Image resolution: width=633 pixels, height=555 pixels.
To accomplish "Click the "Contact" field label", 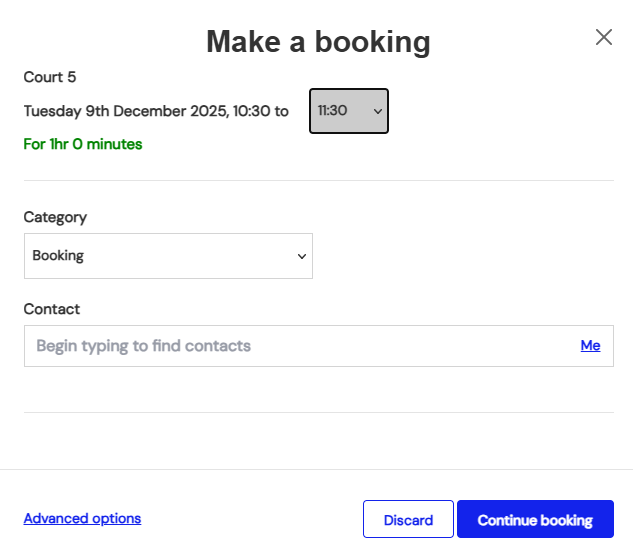I will (x=52, y=309).
